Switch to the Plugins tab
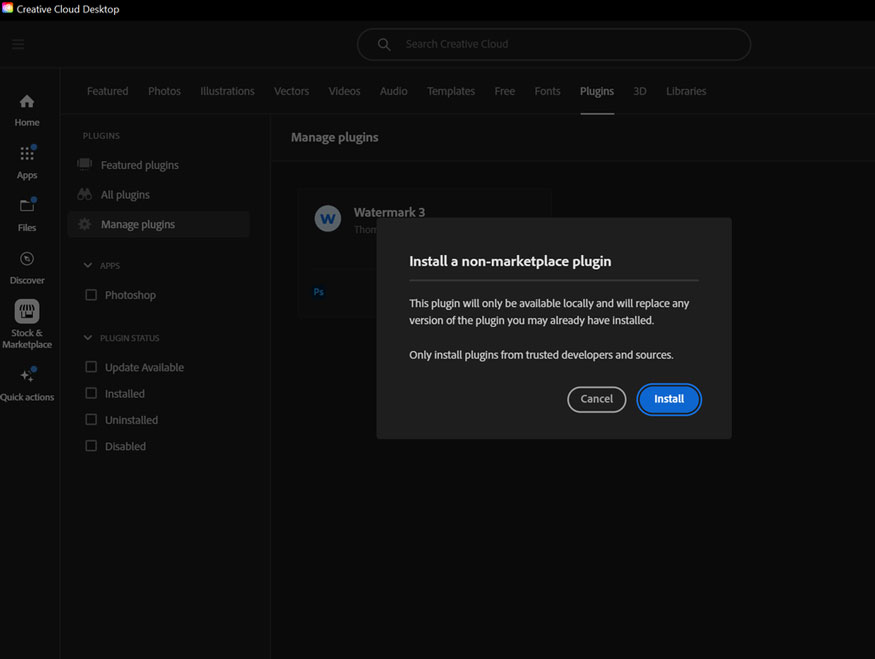The image size is (875, 659). point(596,91)
